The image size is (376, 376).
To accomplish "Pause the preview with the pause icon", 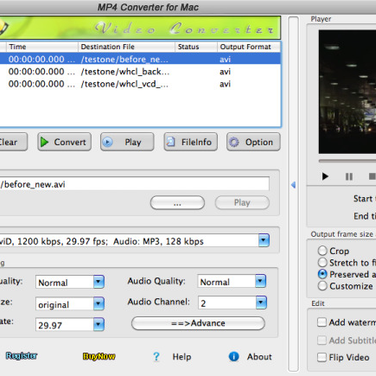I will coord(349,176).
